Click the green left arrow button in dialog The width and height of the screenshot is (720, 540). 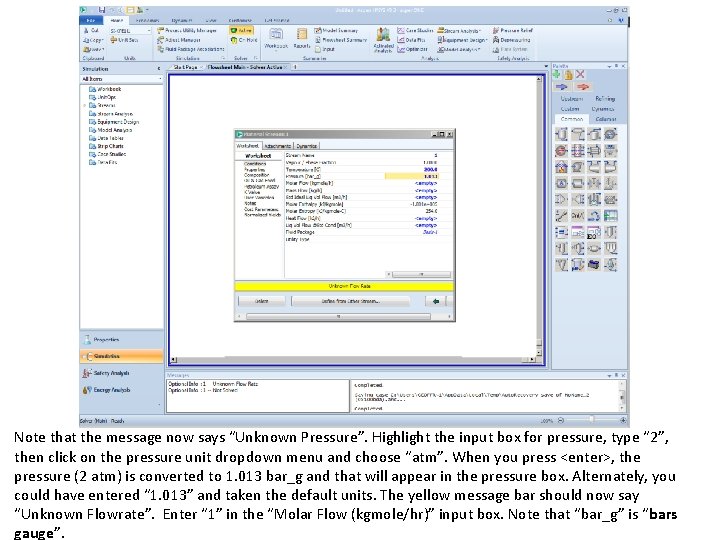(x=435, y=301)
